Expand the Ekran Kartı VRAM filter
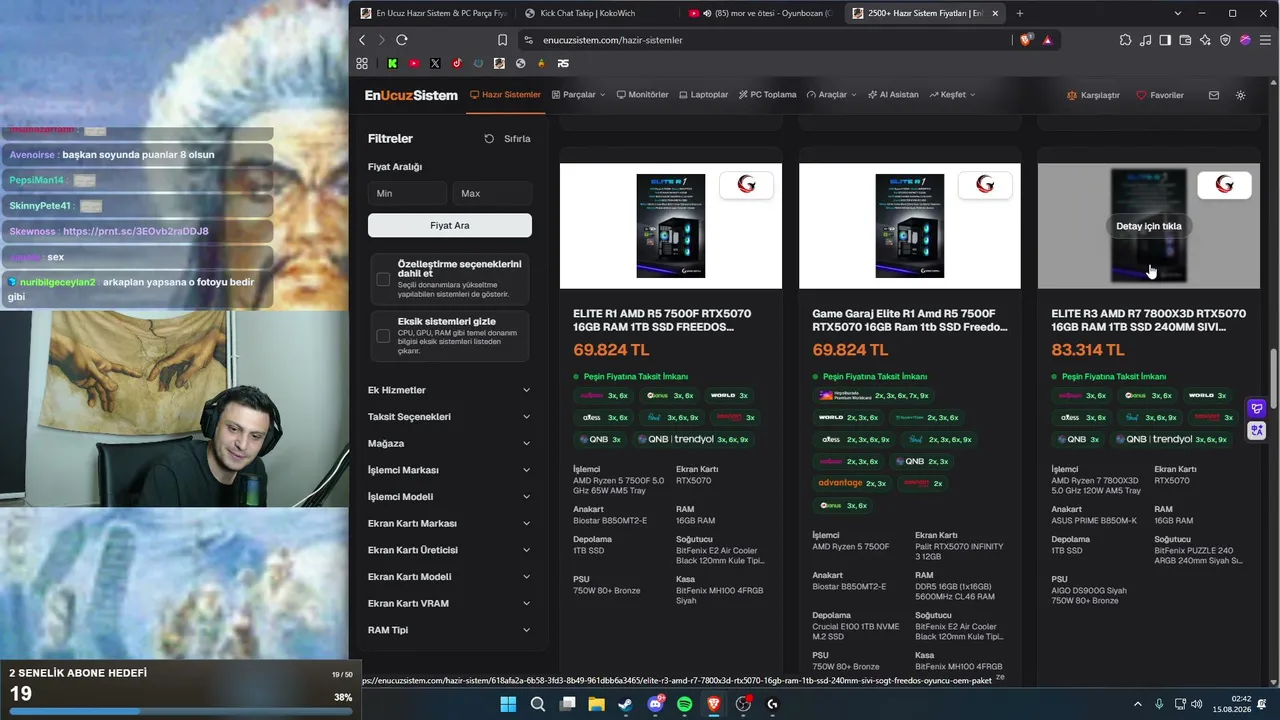The height and width of the screenshot is (720, 1280). coord(449,603)
